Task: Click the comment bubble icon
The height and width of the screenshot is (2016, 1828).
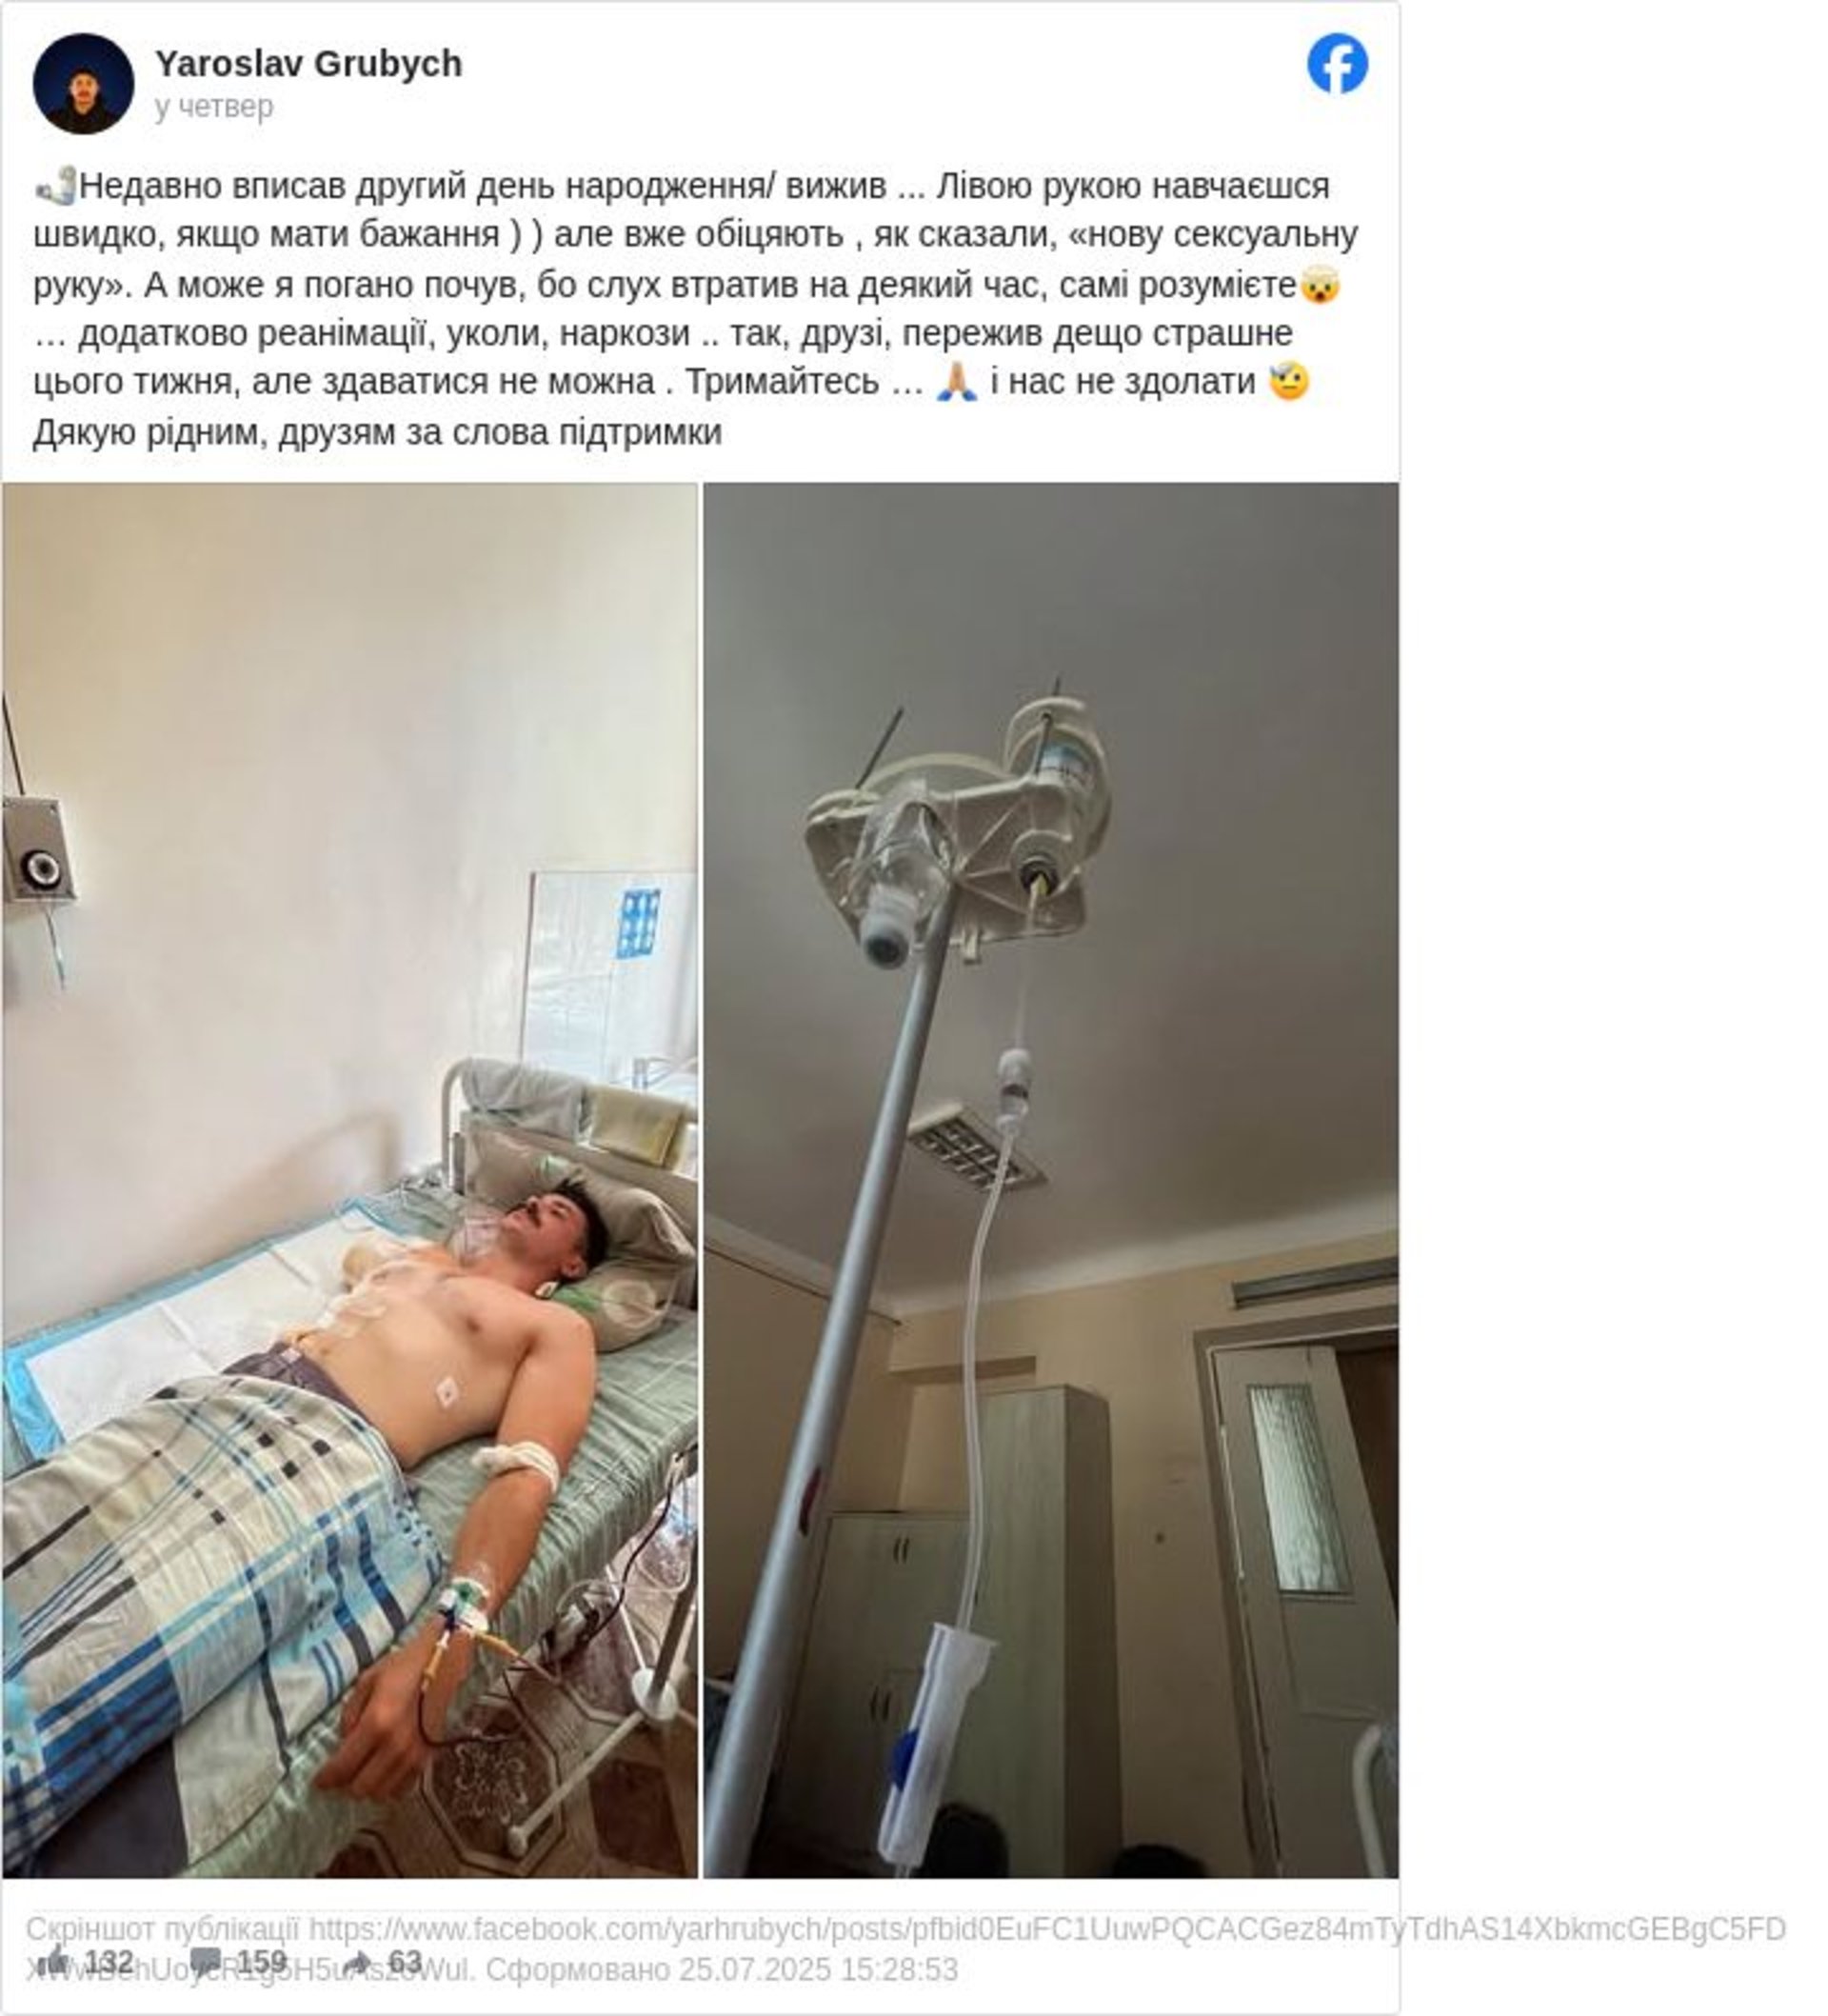Action: click(205, 1960)
